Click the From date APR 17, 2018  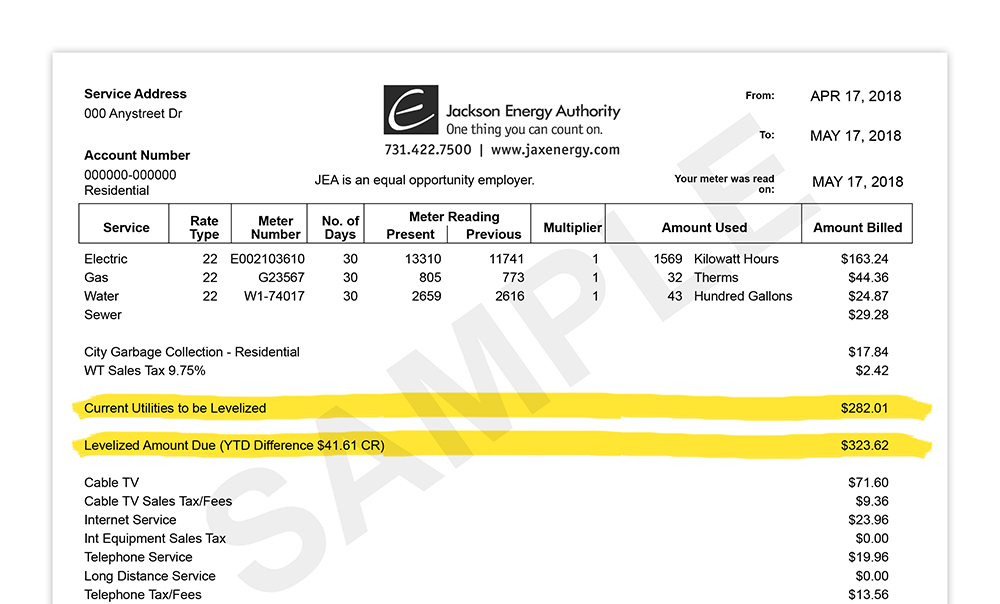coord(855,96)
